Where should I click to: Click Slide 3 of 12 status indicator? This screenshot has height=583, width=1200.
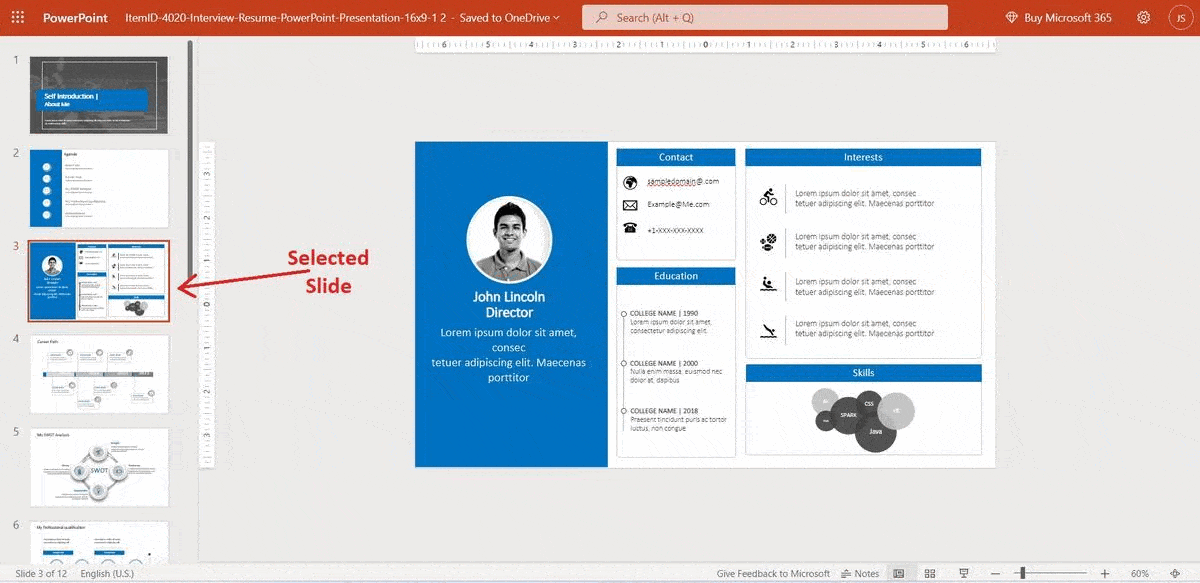40,573
